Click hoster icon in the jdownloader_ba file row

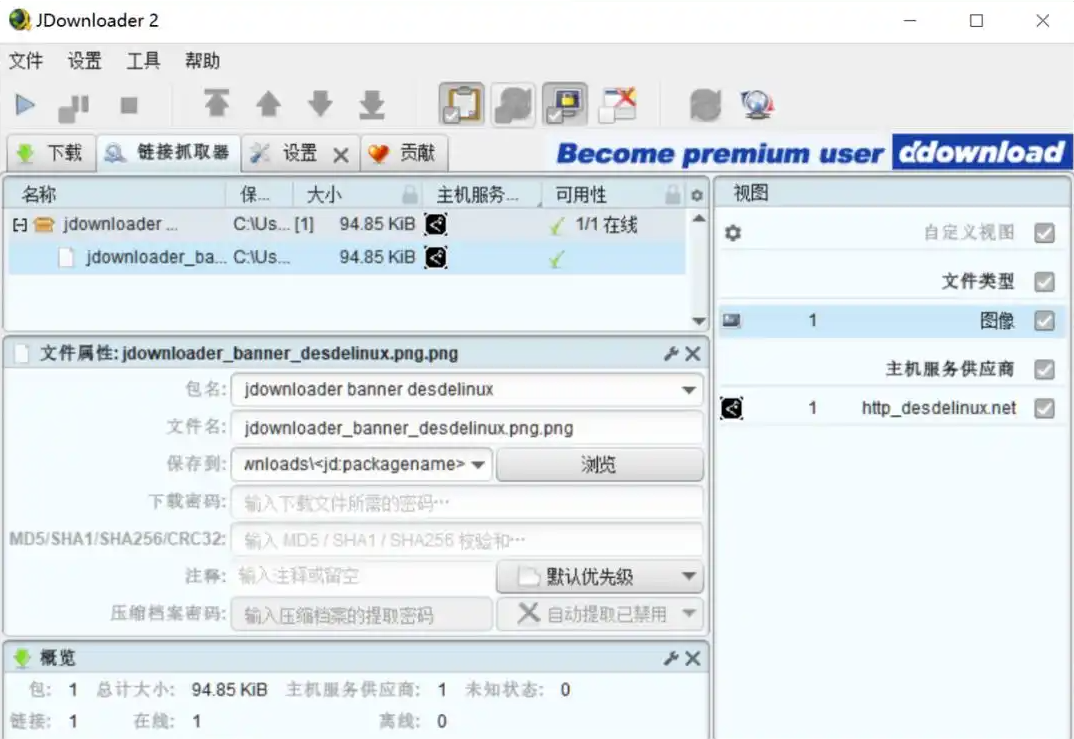tap(436, 257)
